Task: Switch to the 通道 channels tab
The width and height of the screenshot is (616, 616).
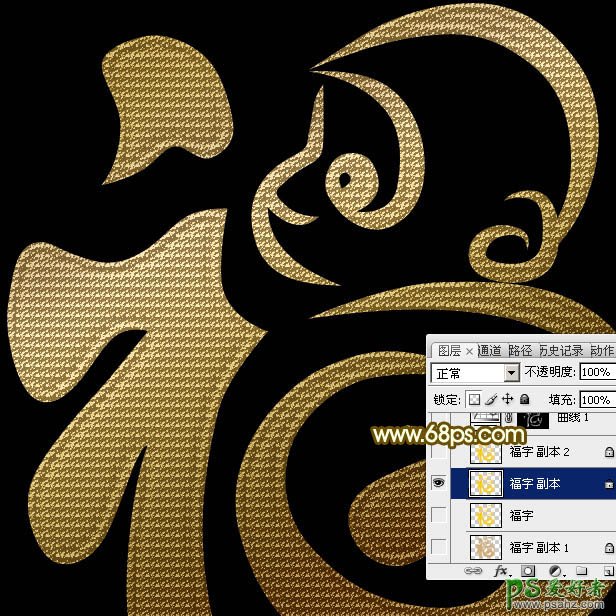Action: (x=490, y=351)
